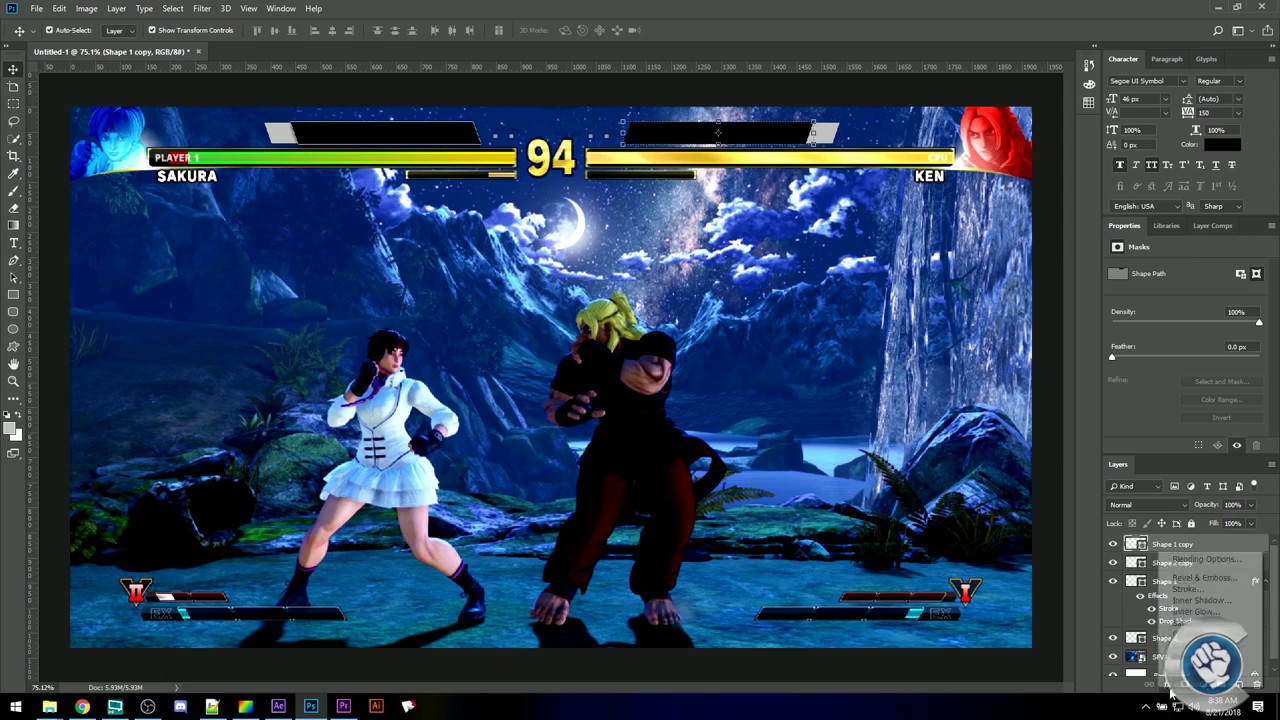Hide the Shape 2 copy layer

pyautogui.click(x=1113, y=562)
